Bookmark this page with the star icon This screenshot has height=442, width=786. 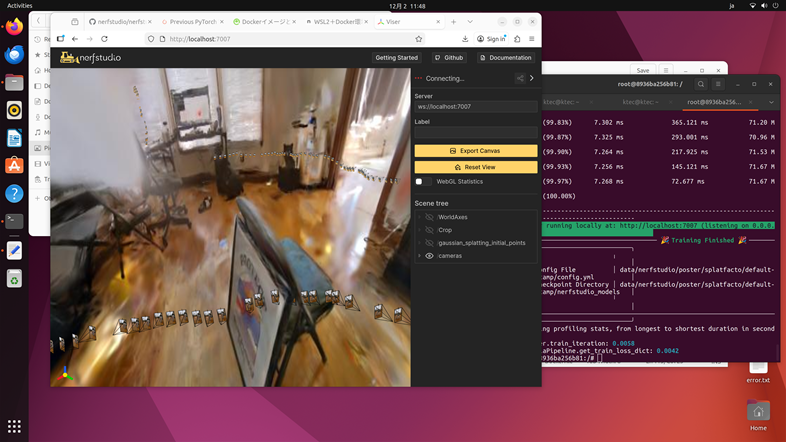[x=419, y=39]
